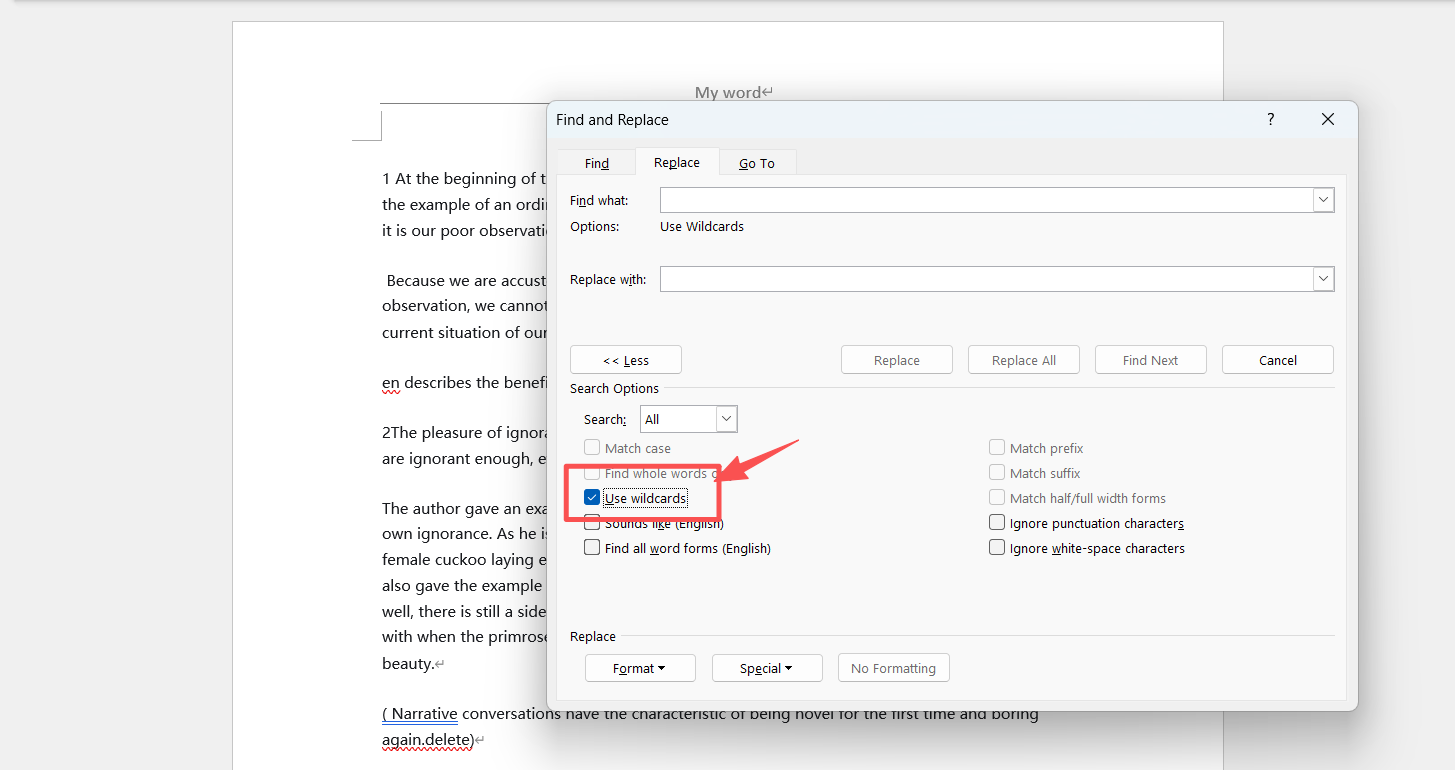Close the Find and Replace dialog

coord(1328,119)
